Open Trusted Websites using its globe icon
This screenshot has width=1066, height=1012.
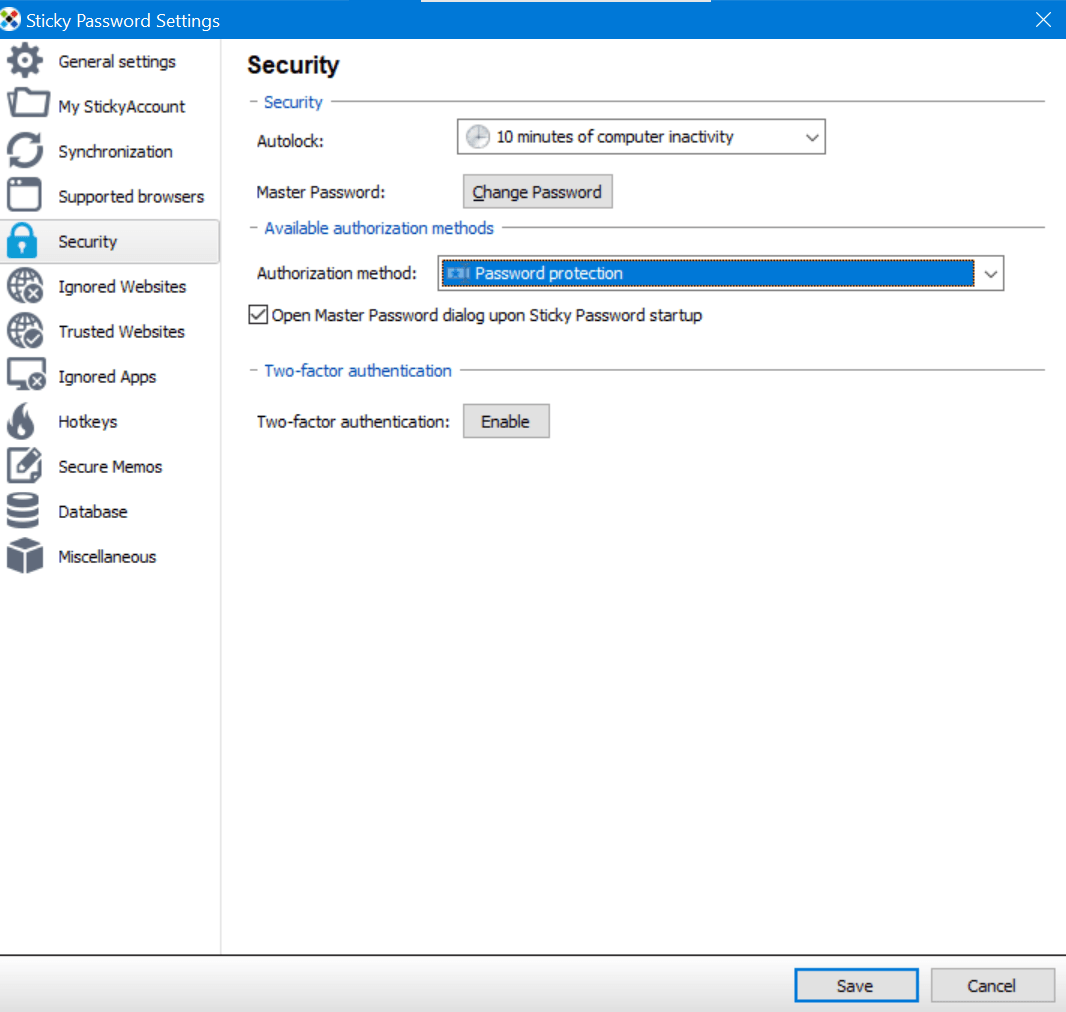tap(27, 331)
